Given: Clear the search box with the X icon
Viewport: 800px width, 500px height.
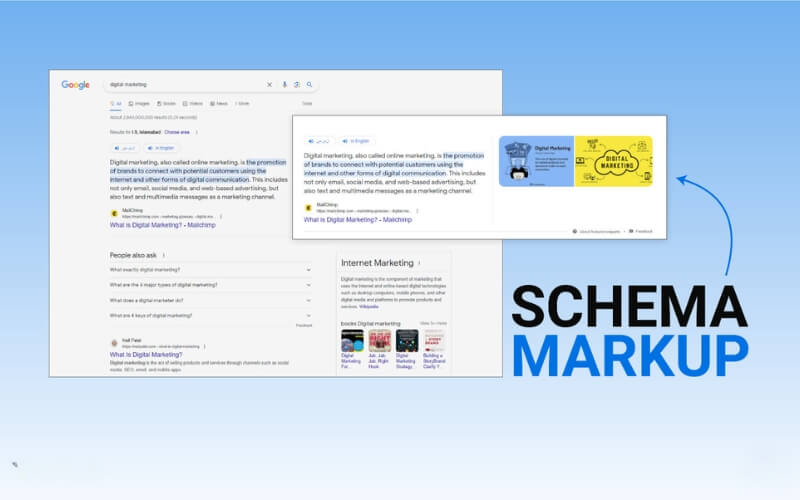Looking at the screenshot, I should (x=269, y=85).
